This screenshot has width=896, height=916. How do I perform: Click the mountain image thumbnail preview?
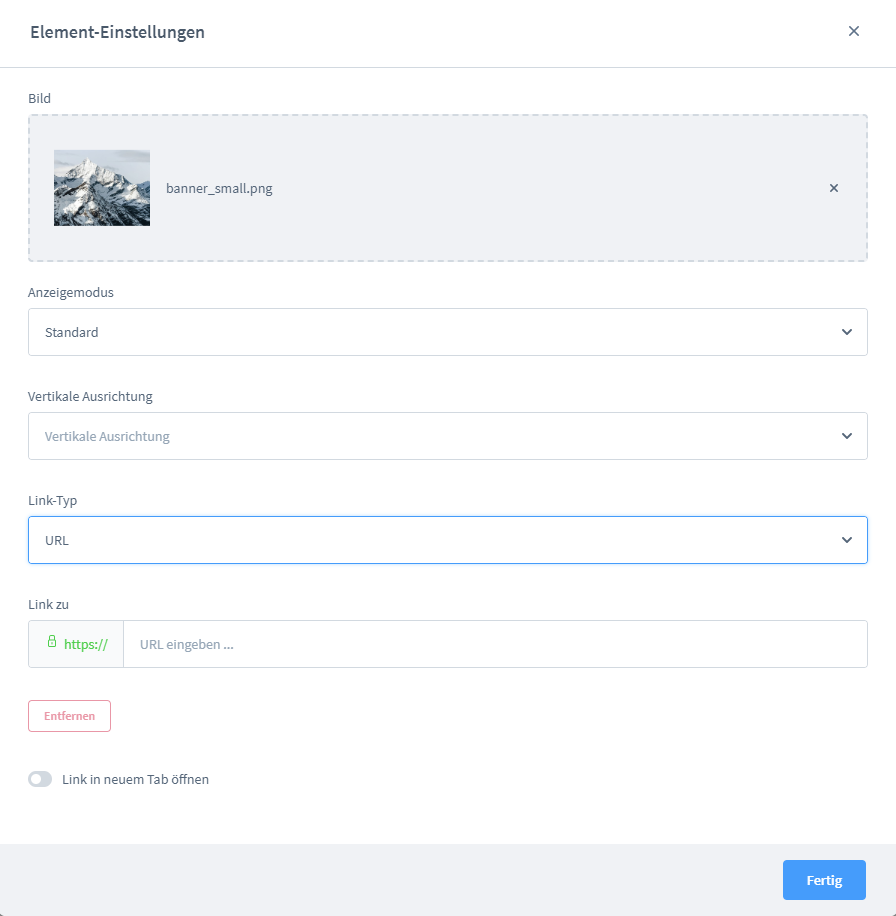102,188
